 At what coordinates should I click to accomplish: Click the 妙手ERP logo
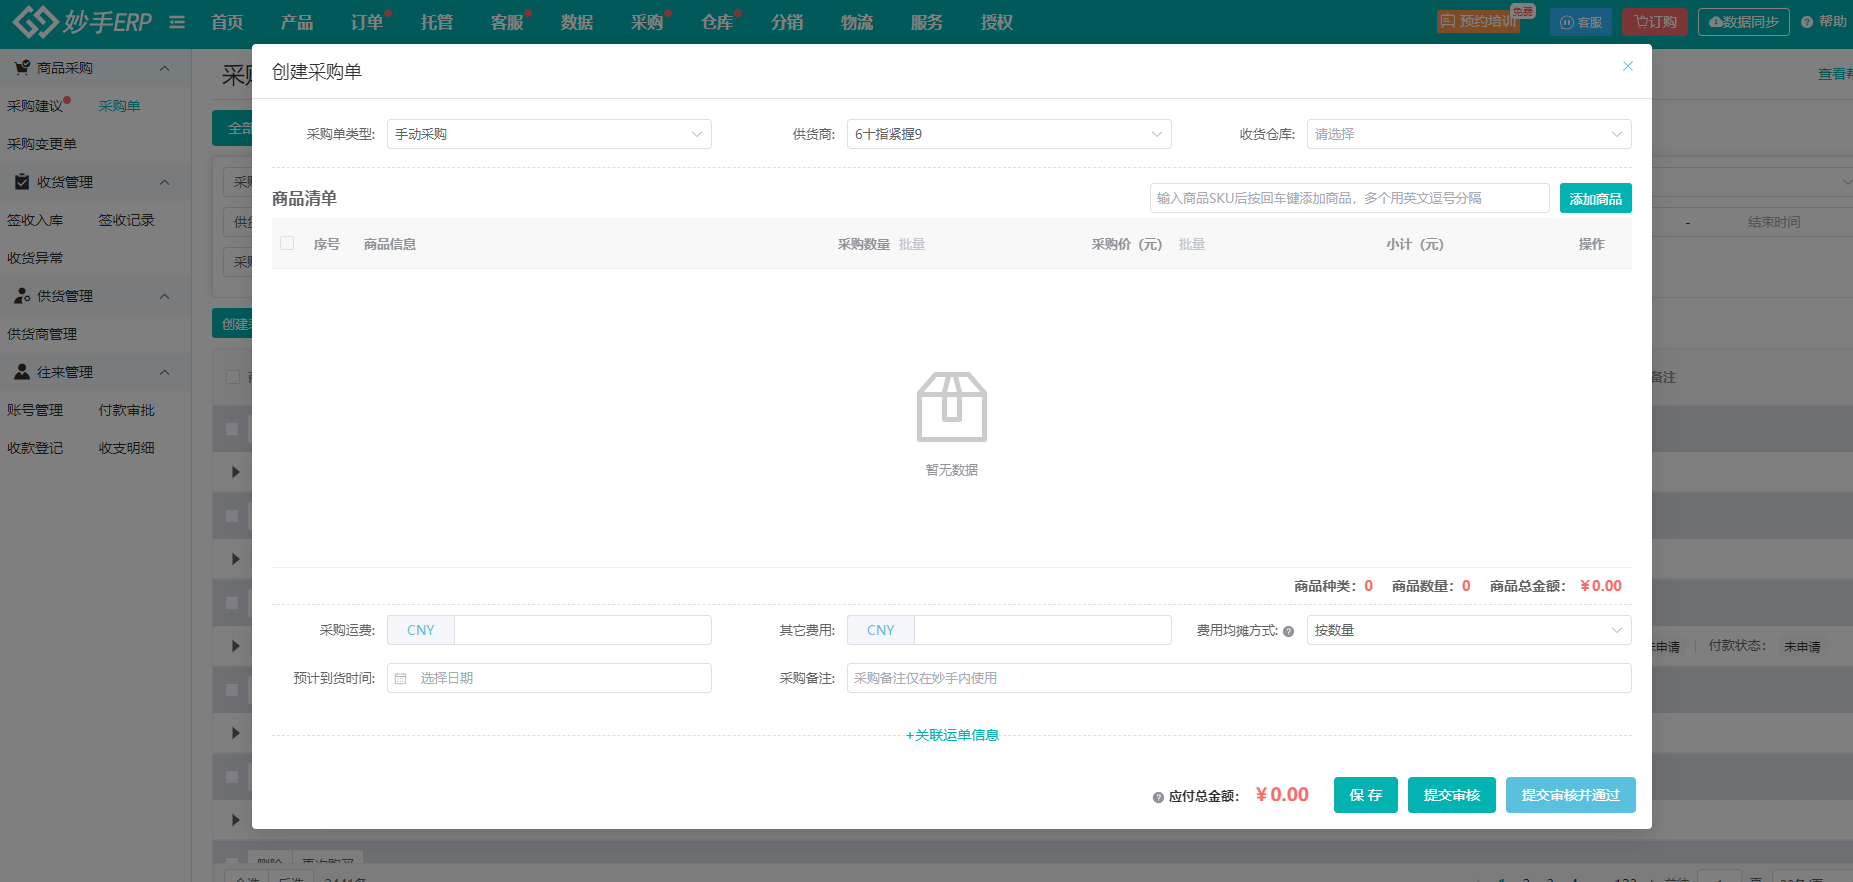pos(82,21)
